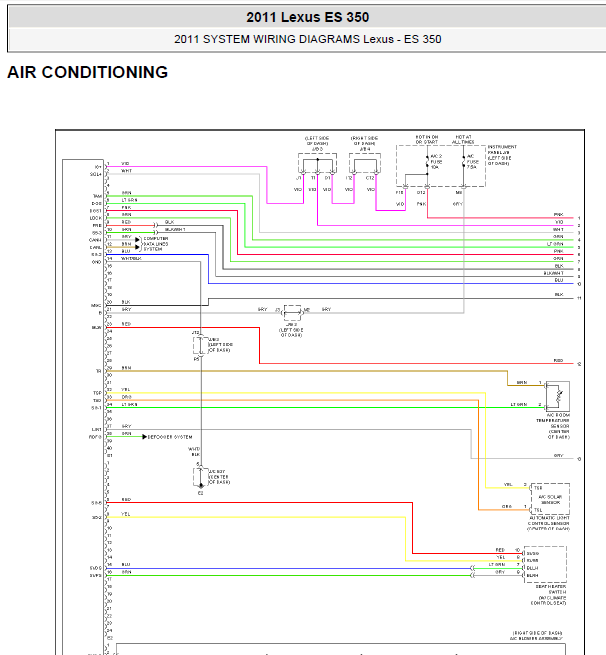Click the 'HOT IN ON OR START' label
606x655 pixels.
click(427, 140)
